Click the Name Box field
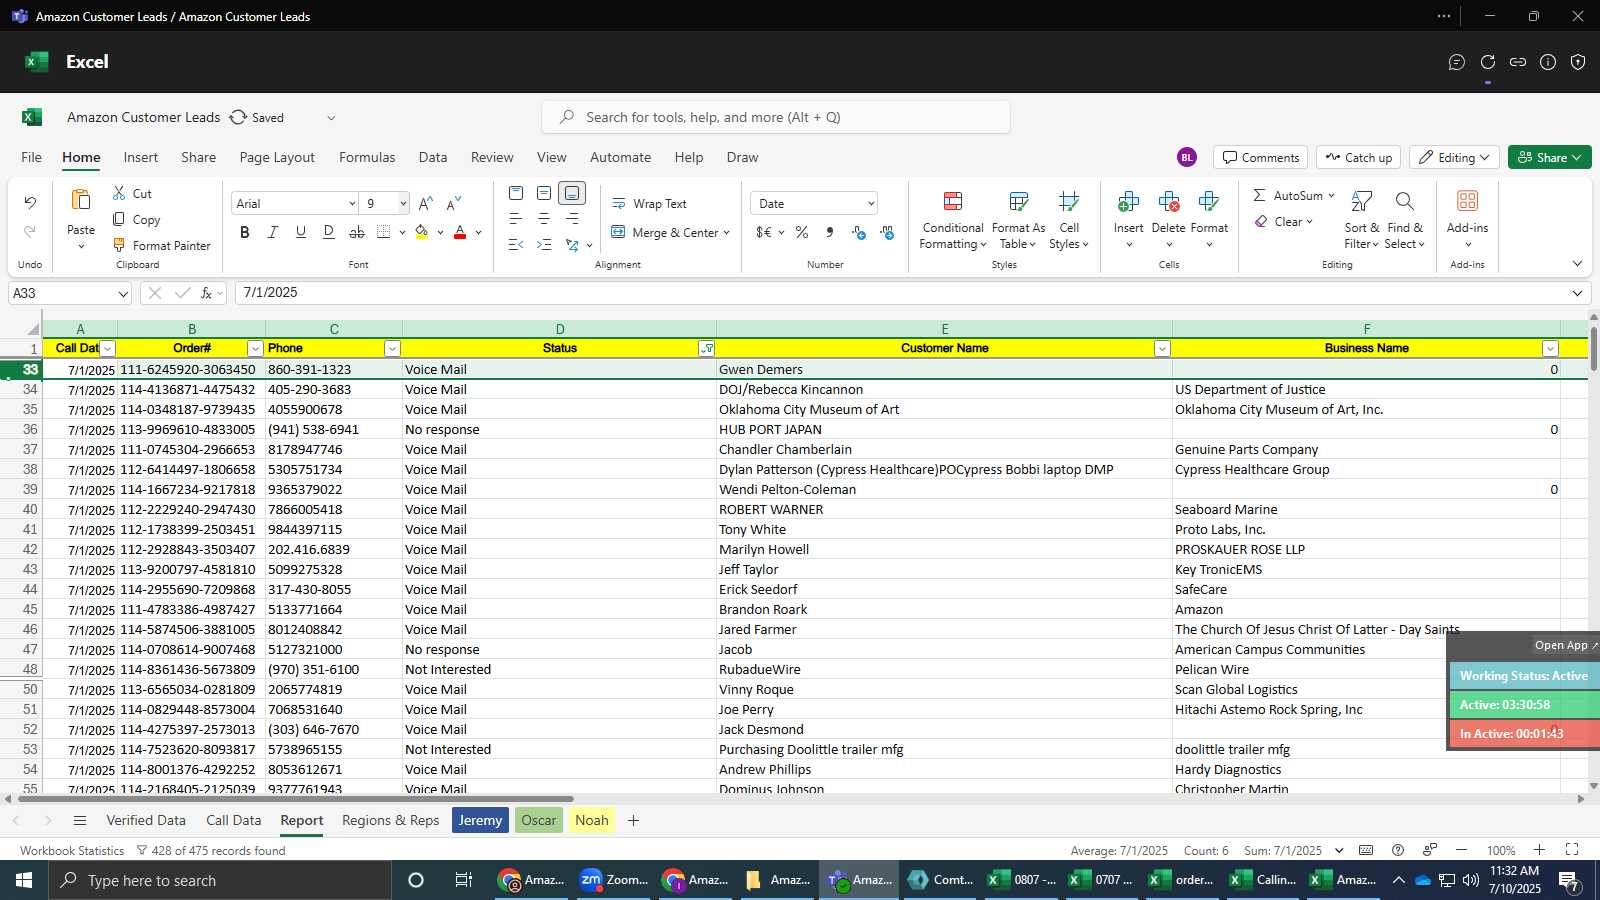Viewport: 1600px width, 900px height. [x=69, y=293]
